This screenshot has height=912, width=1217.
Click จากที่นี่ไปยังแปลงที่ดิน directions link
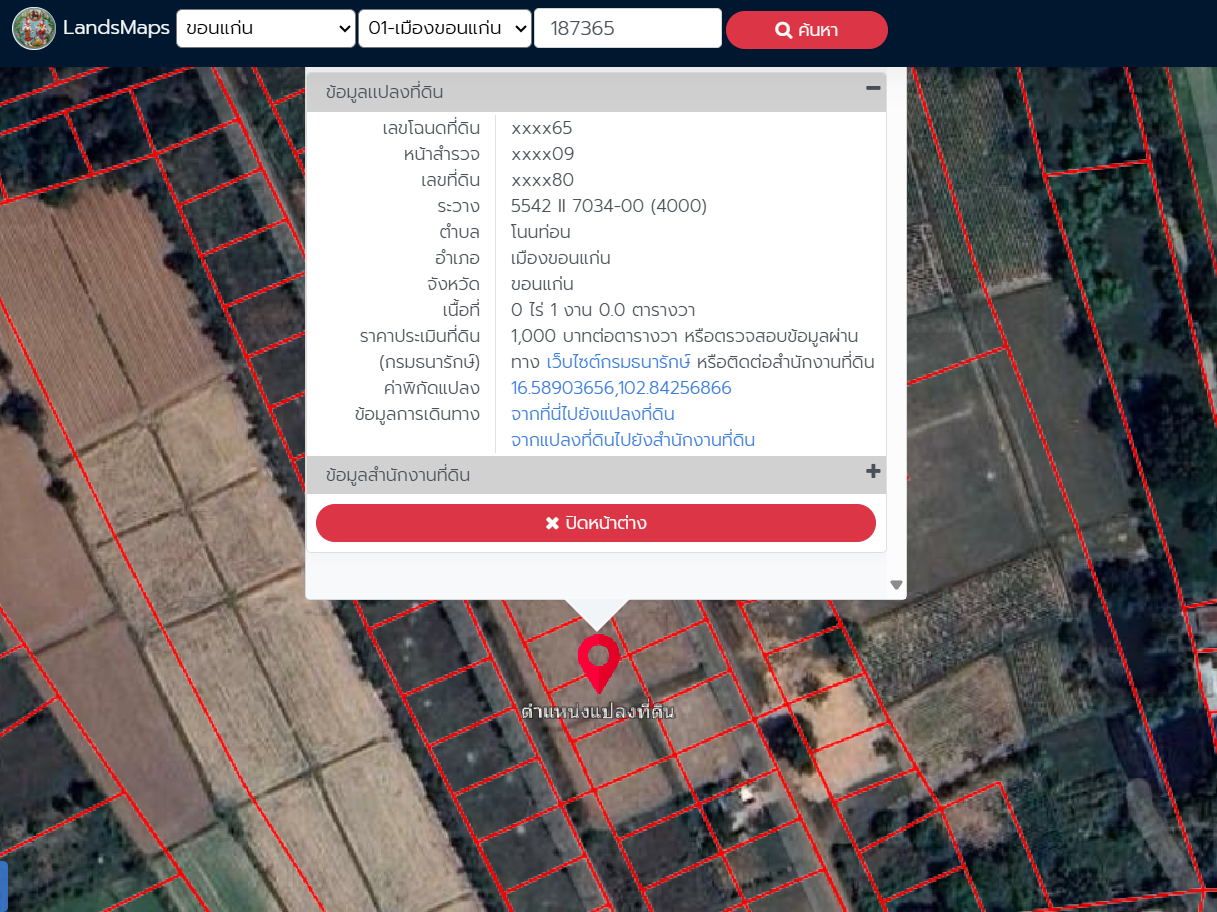[x=592, y=414]
